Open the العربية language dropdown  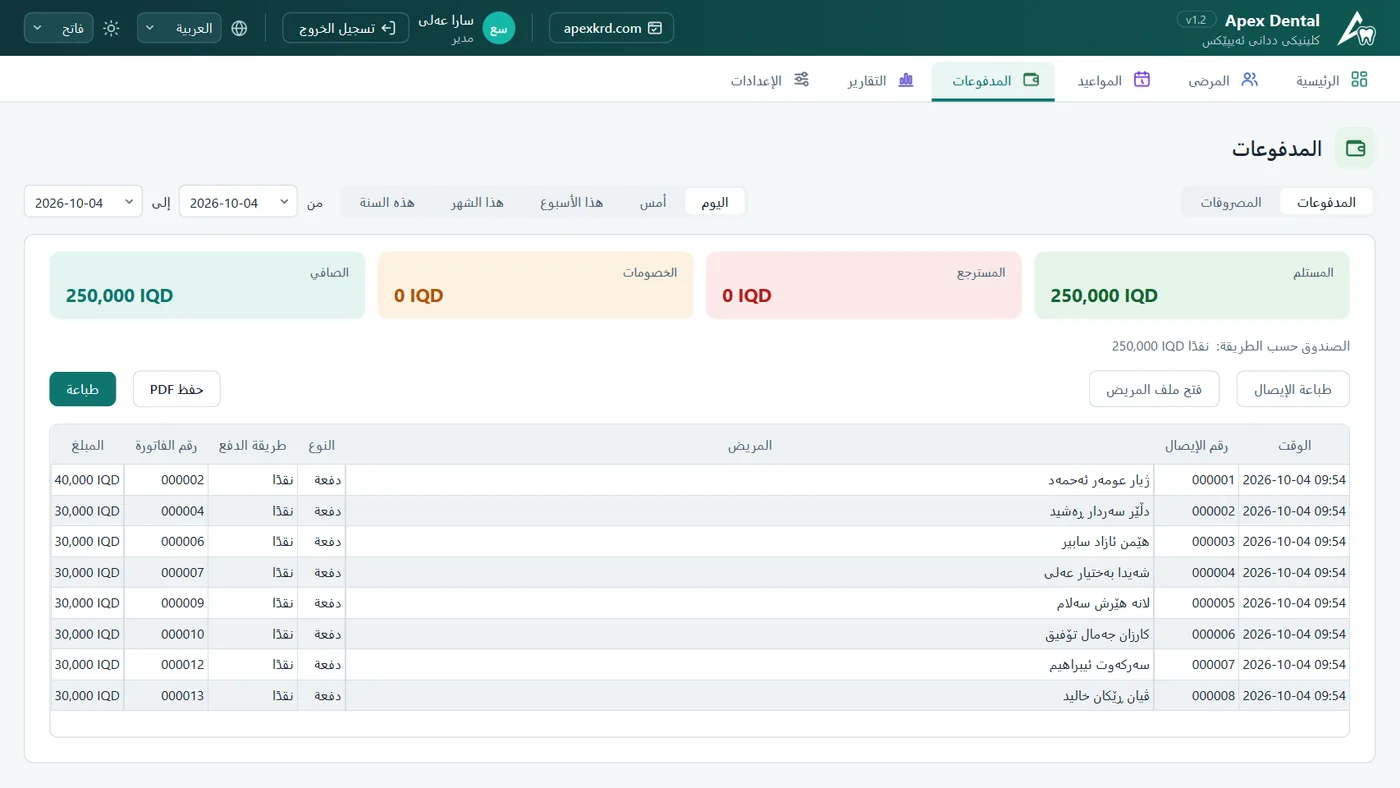coord(179,28)
